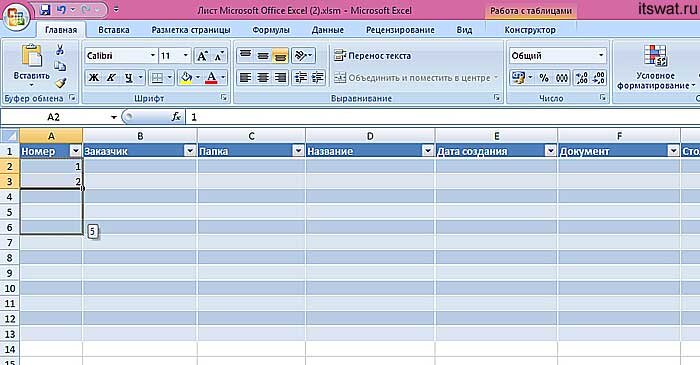Image resolution: width=700 pixels, height=365 pixels.
Task: Align text to top of cell
Action: pyautogui.click(x=246, y=56)
